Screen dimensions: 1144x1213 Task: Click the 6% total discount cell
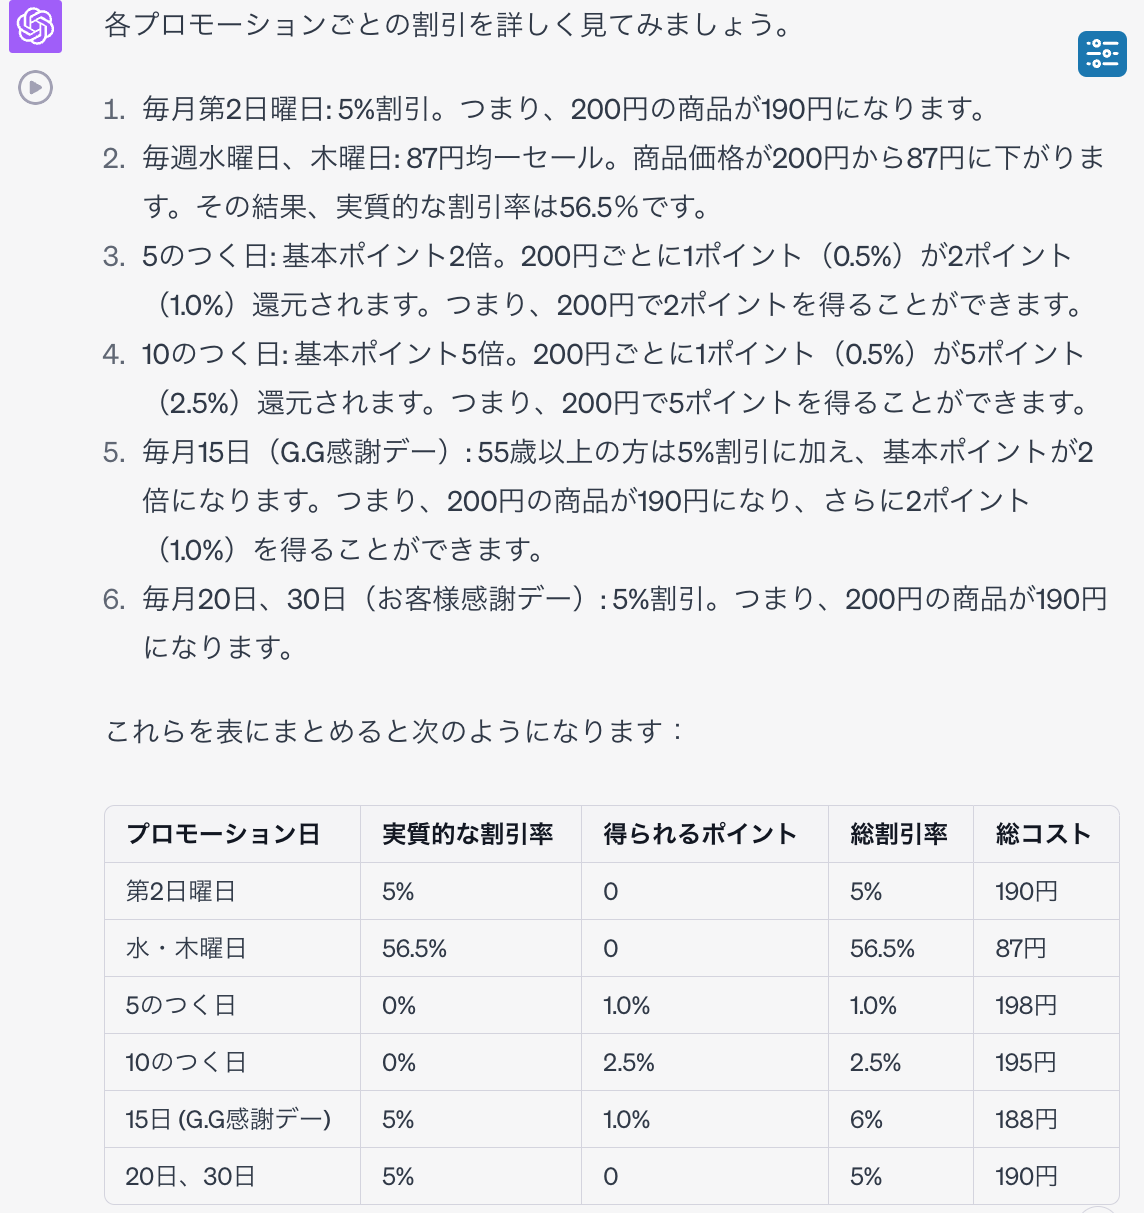pos(866,1119)
